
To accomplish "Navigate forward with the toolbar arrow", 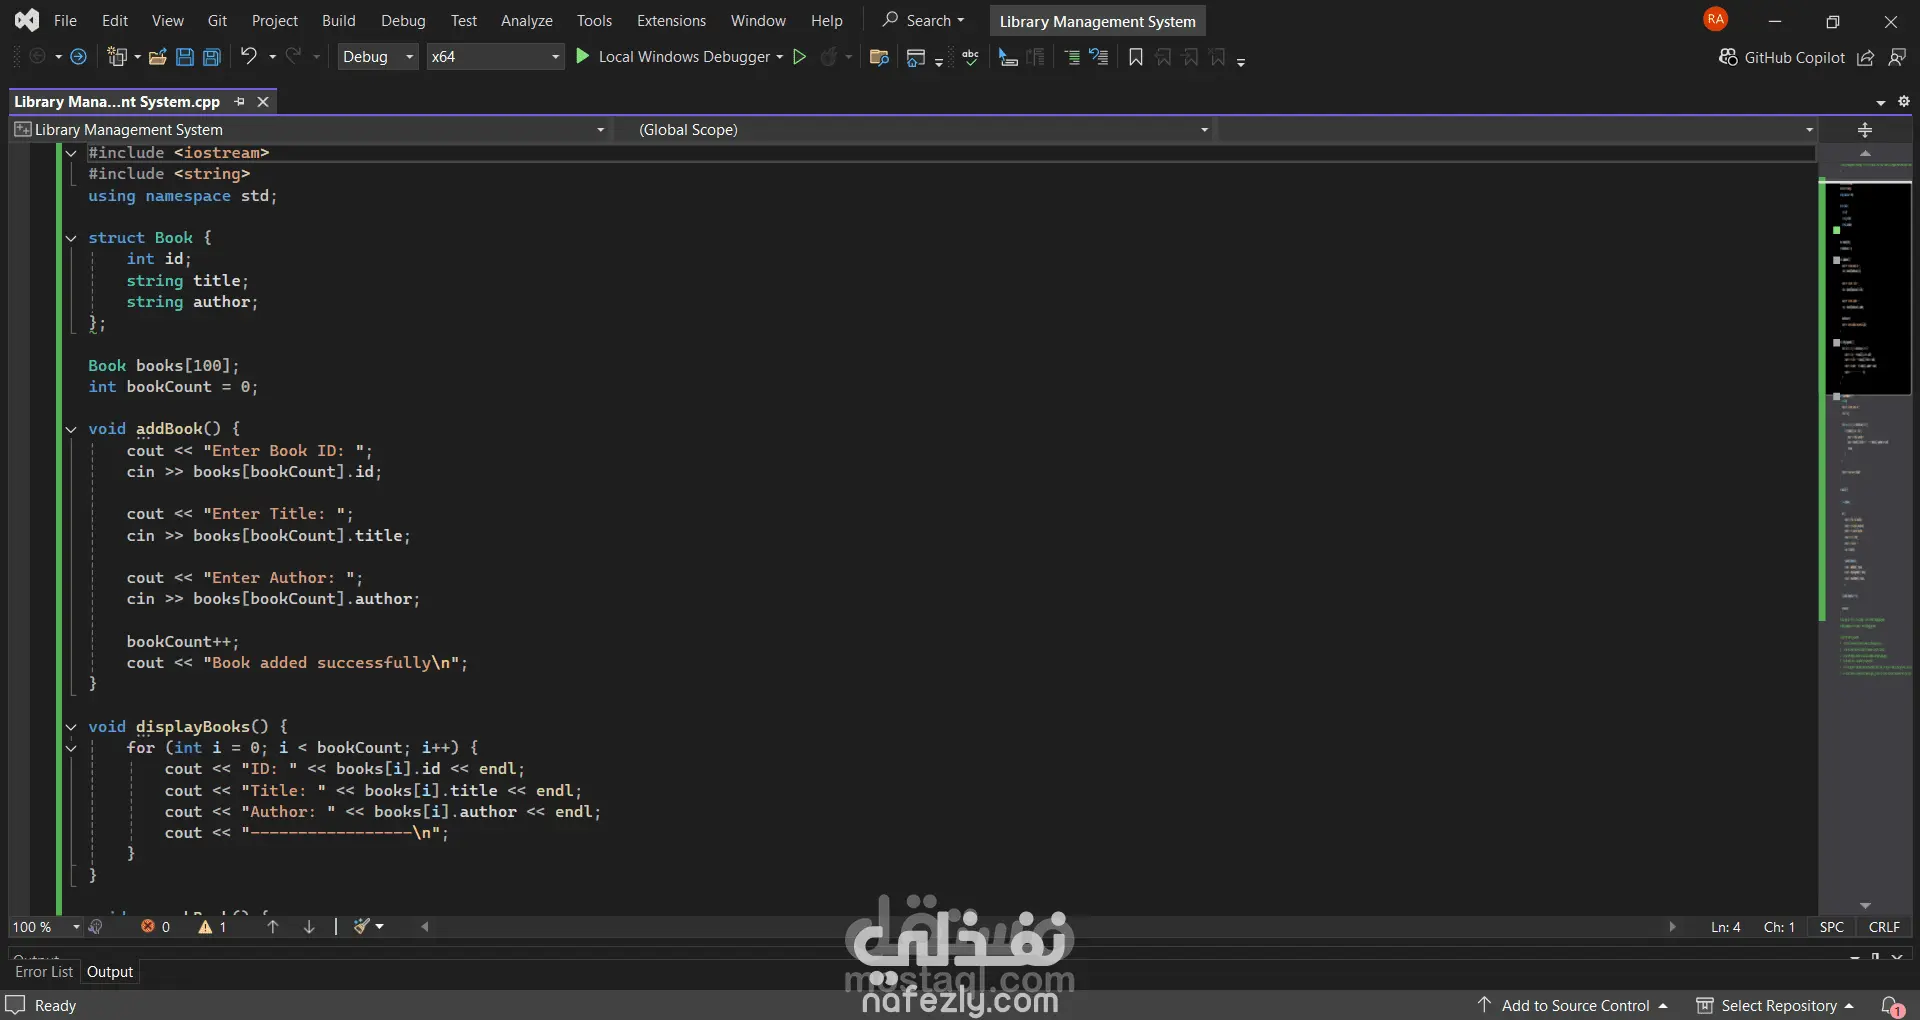I will click(79, 57).
